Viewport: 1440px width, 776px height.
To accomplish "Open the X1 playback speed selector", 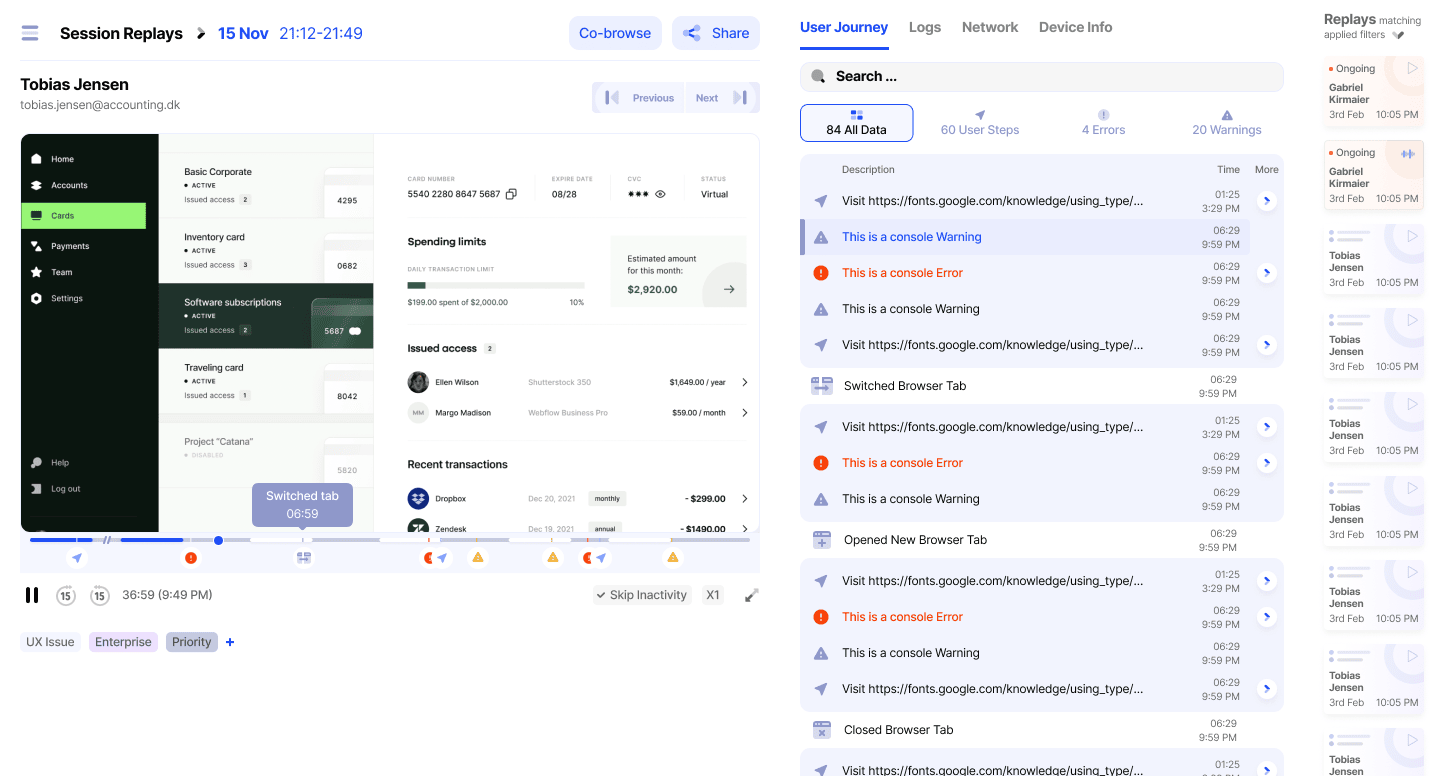I will tap(713, 595).
